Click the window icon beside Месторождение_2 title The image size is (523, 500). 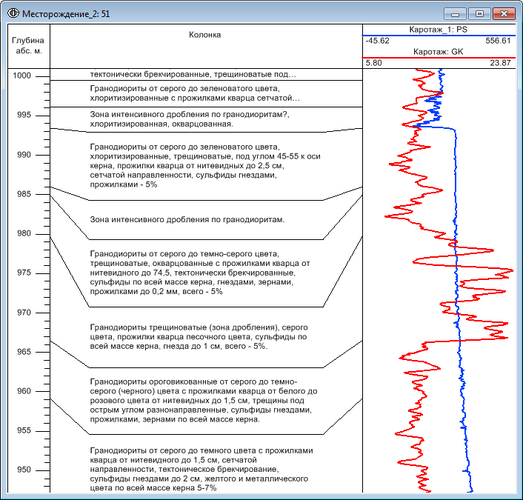point(13,14)
